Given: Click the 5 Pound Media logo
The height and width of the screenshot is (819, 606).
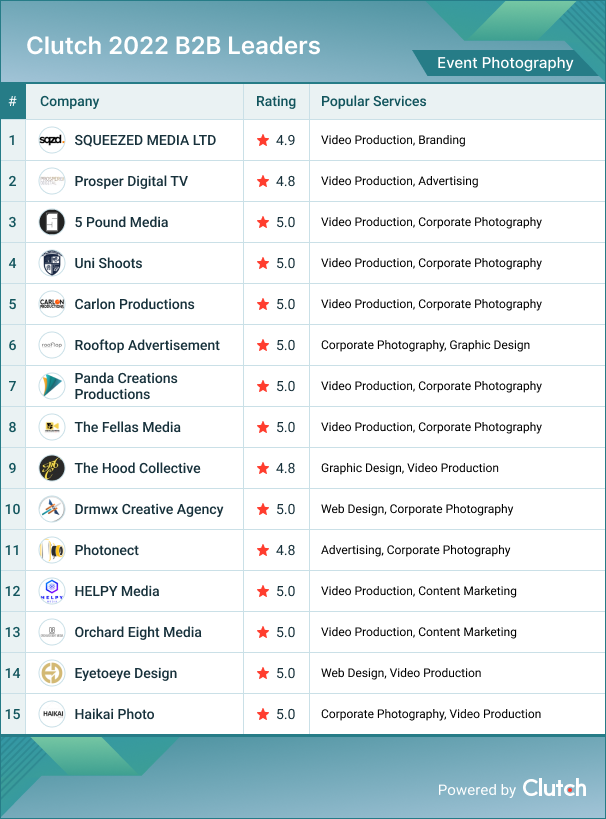Looking at the screenshot, I should [x=52, y=222].
